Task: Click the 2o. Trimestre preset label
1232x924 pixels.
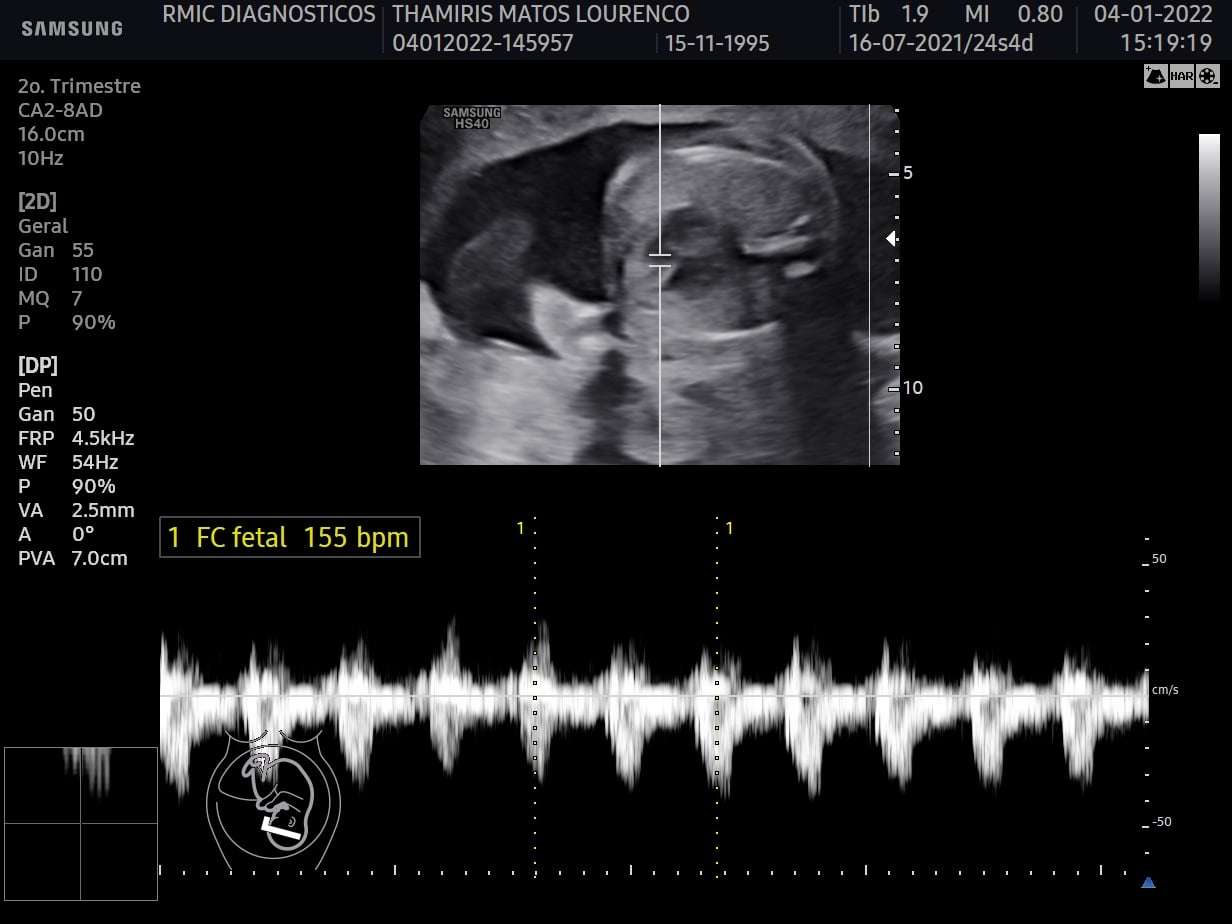Action: [x=80, y=86]
